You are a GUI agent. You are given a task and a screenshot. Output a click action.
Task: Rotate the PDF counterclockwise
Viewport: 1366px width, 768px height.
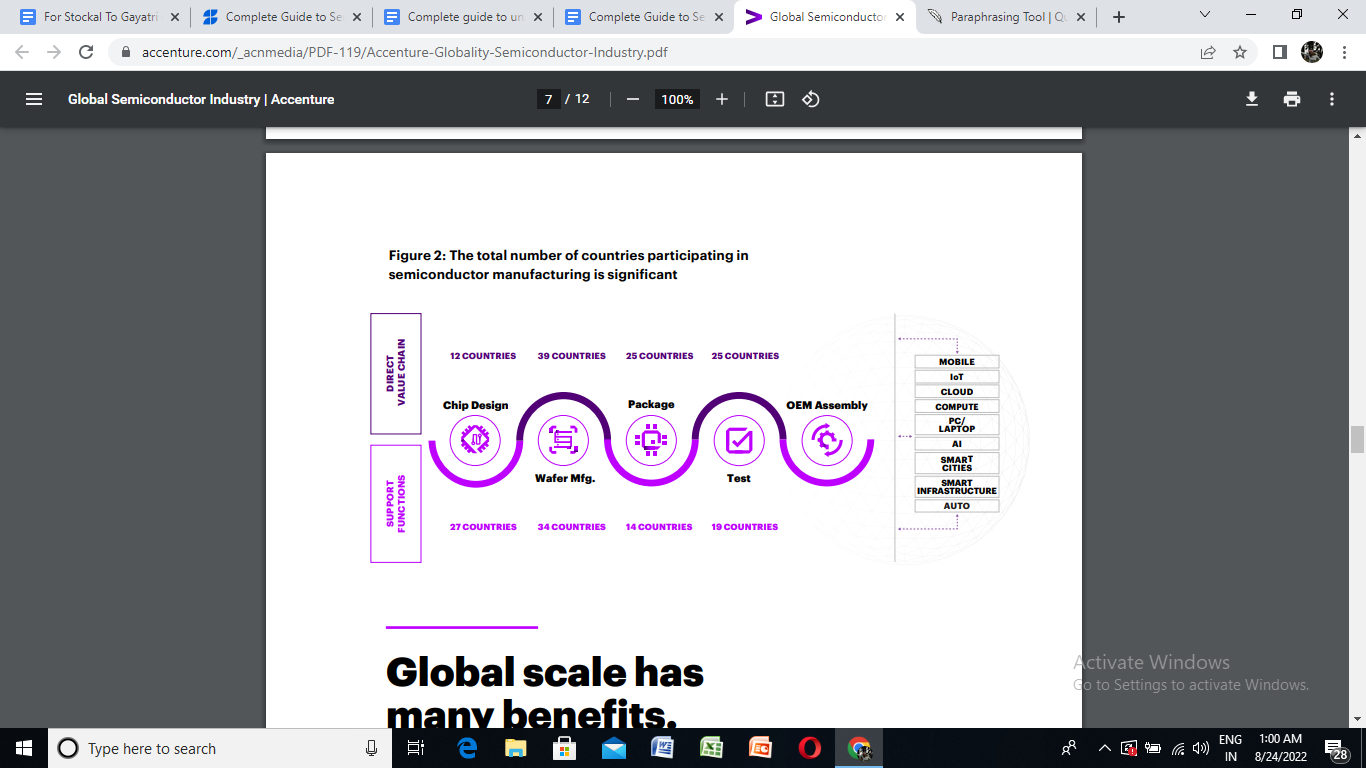[811, 99]
